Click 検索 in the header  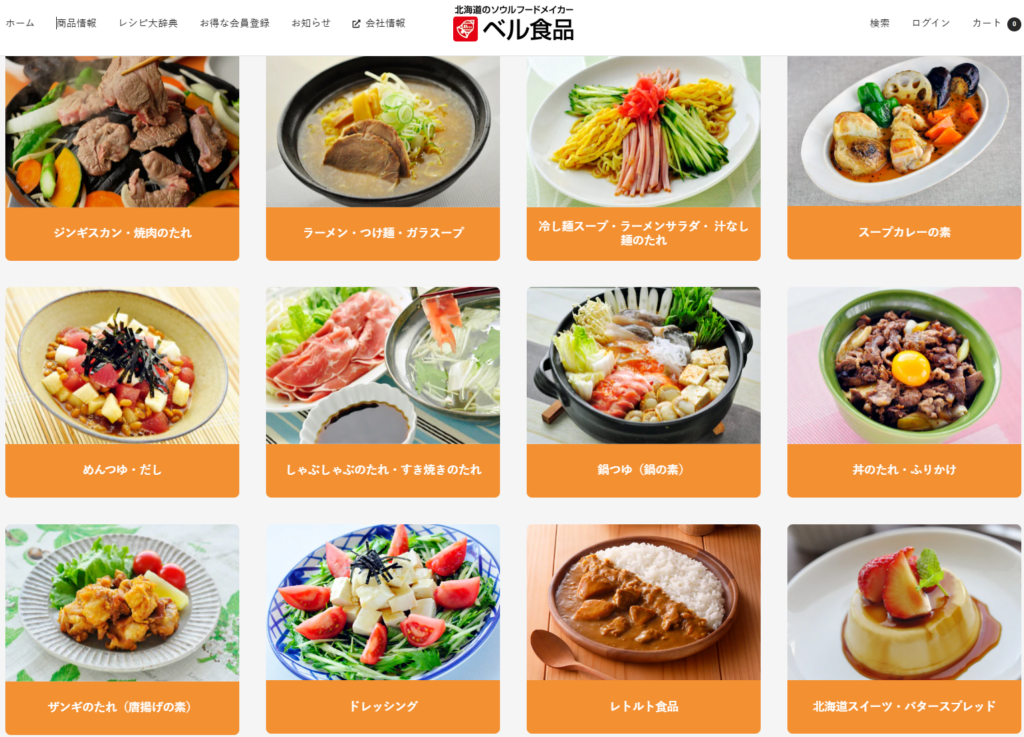click(879, 23)
